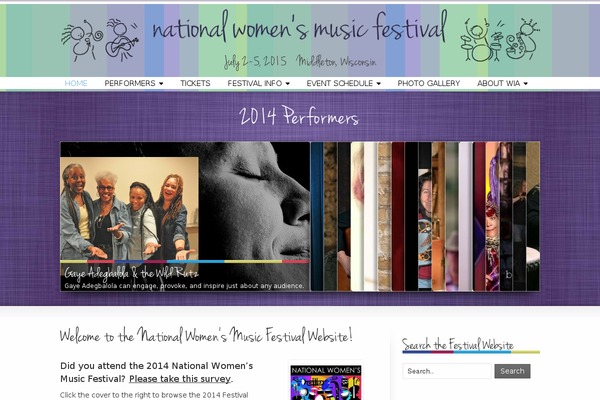This screenshot has width=600, height=400.
Task: Focus the Search text field
Action: 447,371
